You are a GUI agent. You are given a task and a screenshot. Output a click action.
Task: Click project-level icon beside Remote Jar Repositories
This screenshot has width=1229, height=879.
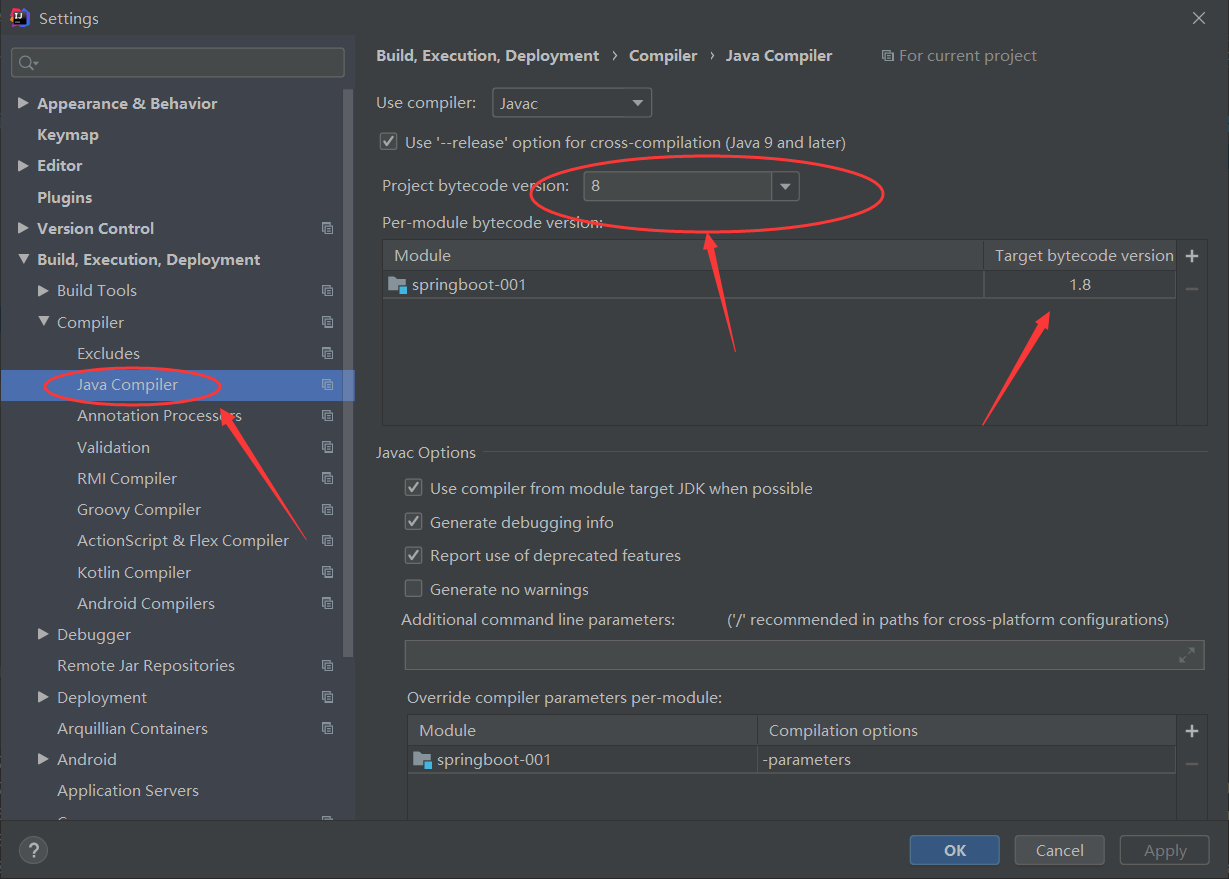click(327, 665)
